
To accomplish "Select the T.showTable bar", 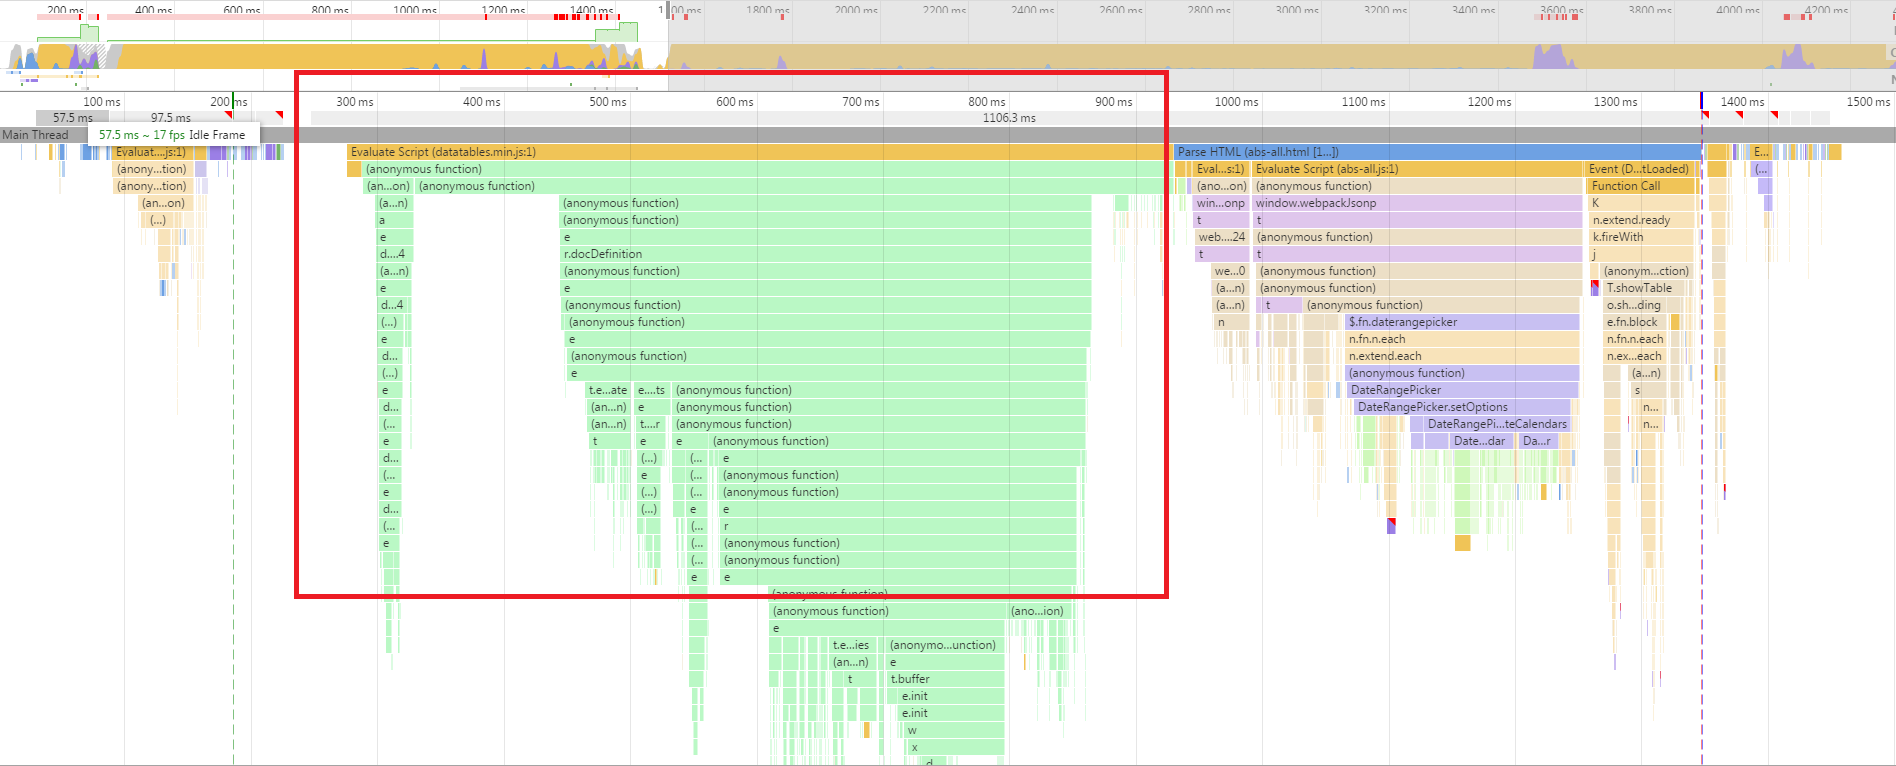I will click(1645, 288).
